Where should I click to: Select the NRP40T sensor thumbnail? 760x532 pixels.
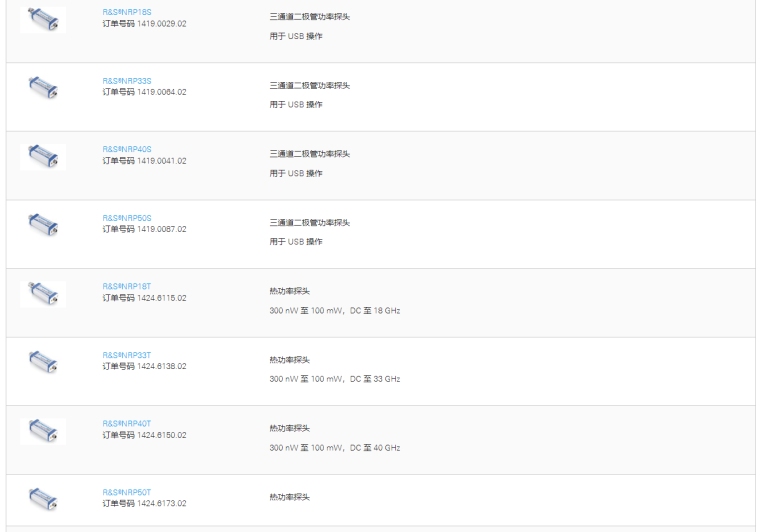[x=42, y=430]
